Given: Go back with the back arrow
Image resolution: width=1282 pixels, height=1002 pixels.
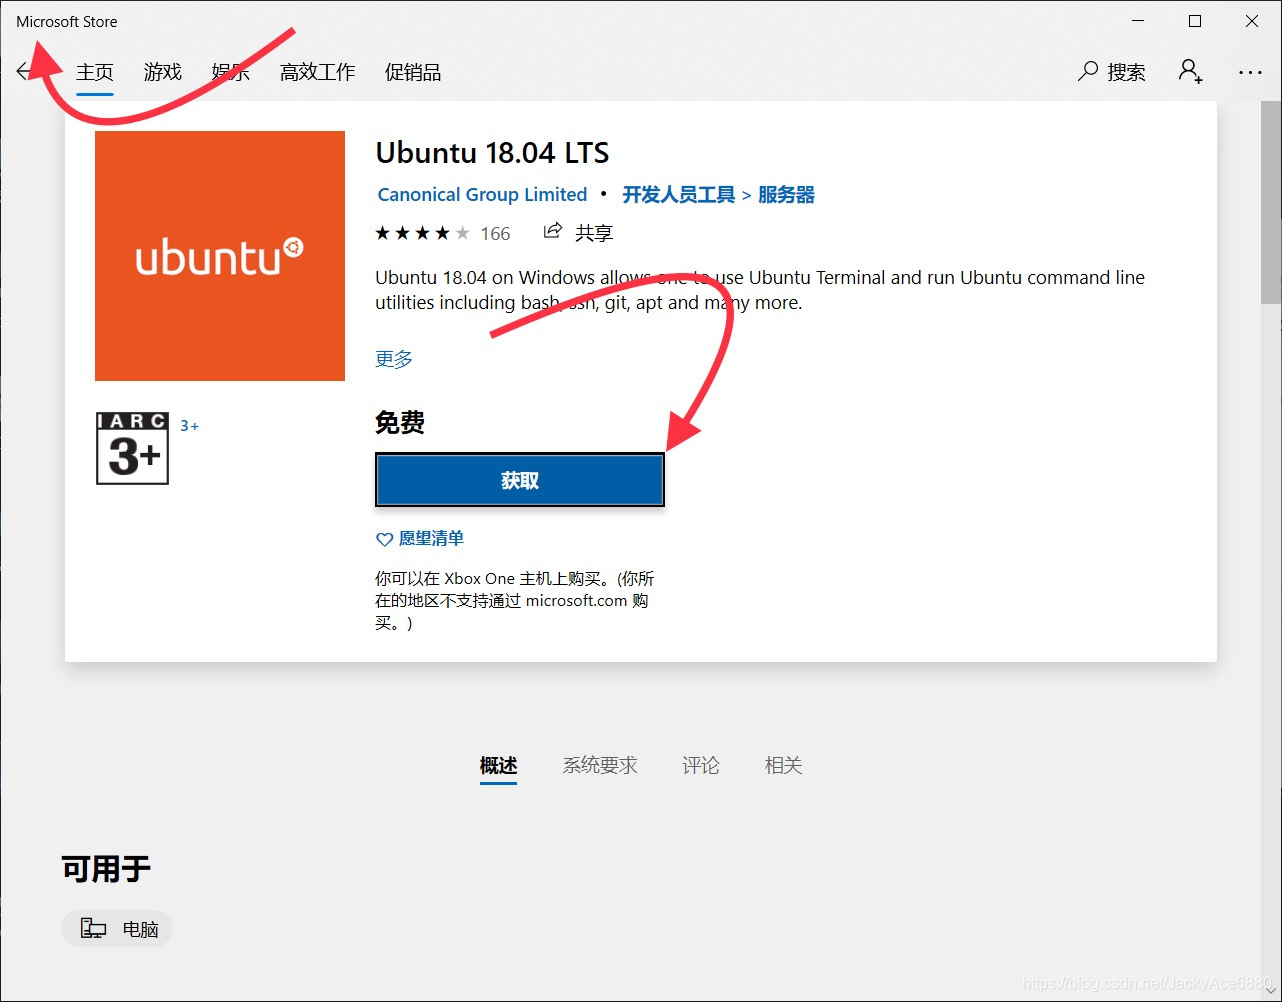Looking at the screenshot, I should [x=23, y=72].
